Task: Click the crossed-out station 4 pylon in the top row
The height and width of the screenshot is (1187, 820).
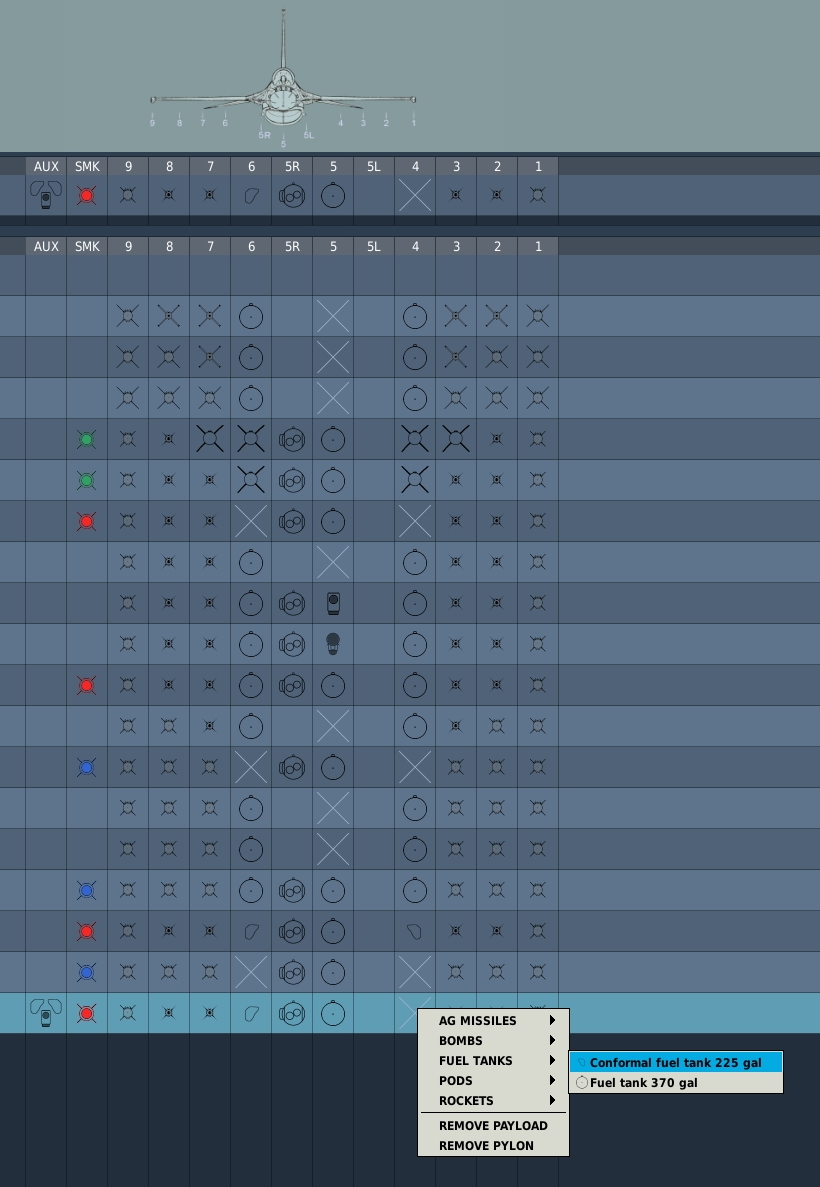Action: [x=415, y=195]
